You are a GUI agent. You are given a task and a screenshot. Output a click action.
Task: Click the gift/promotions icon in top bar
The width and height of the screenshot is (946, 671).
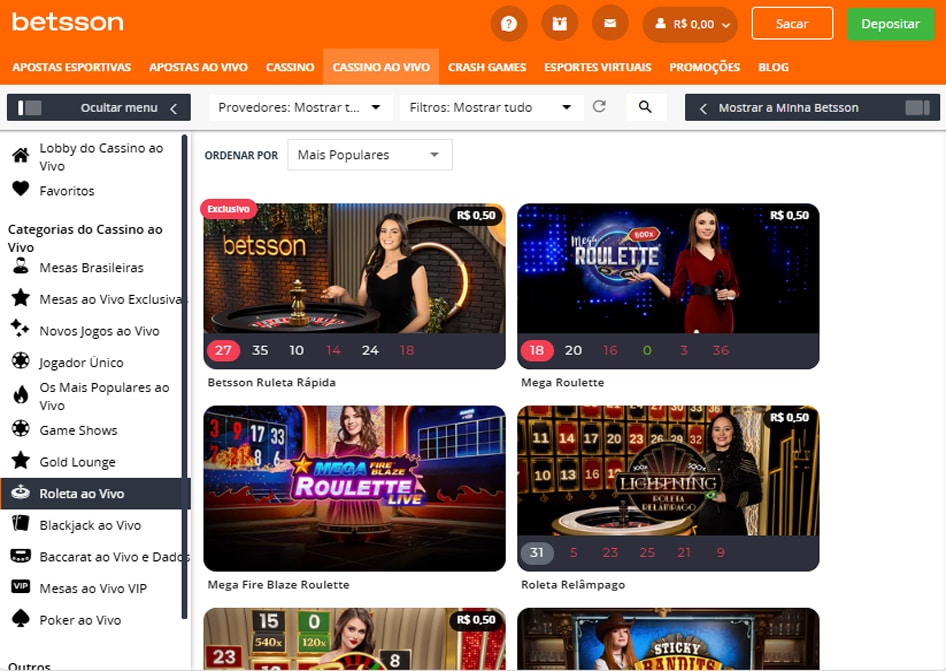click(559, 23)
